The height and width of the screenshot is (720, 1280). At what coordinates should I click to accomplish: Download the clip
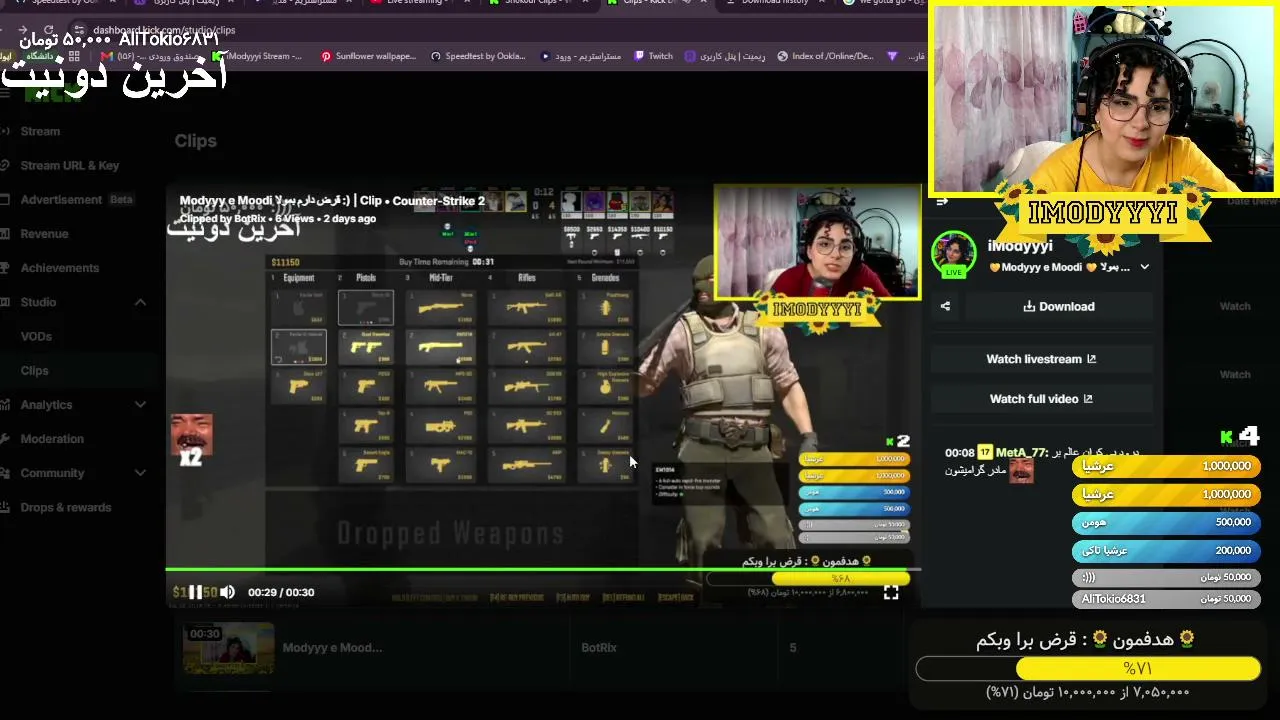coord(1059,307)
